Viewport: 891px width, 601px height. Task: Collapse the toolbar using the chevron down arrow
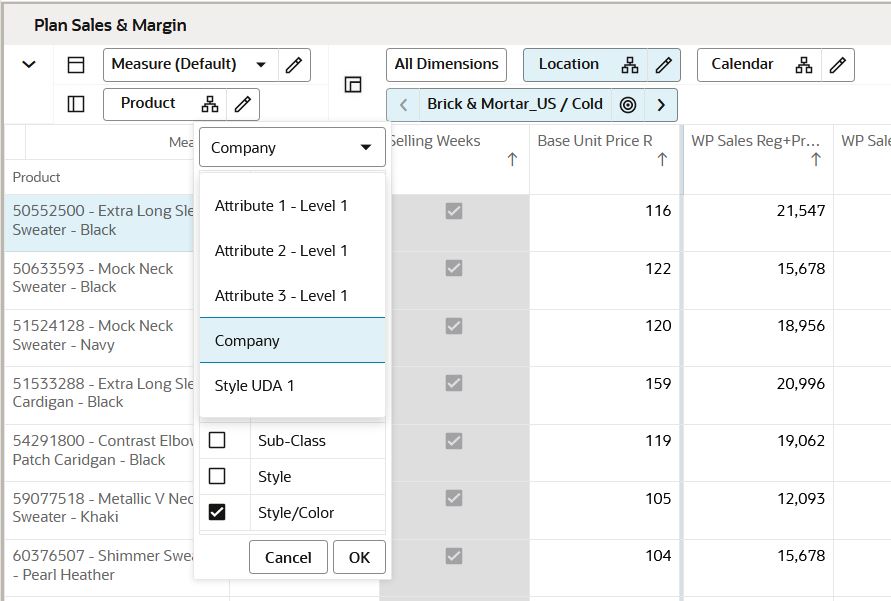click(29, 65)
